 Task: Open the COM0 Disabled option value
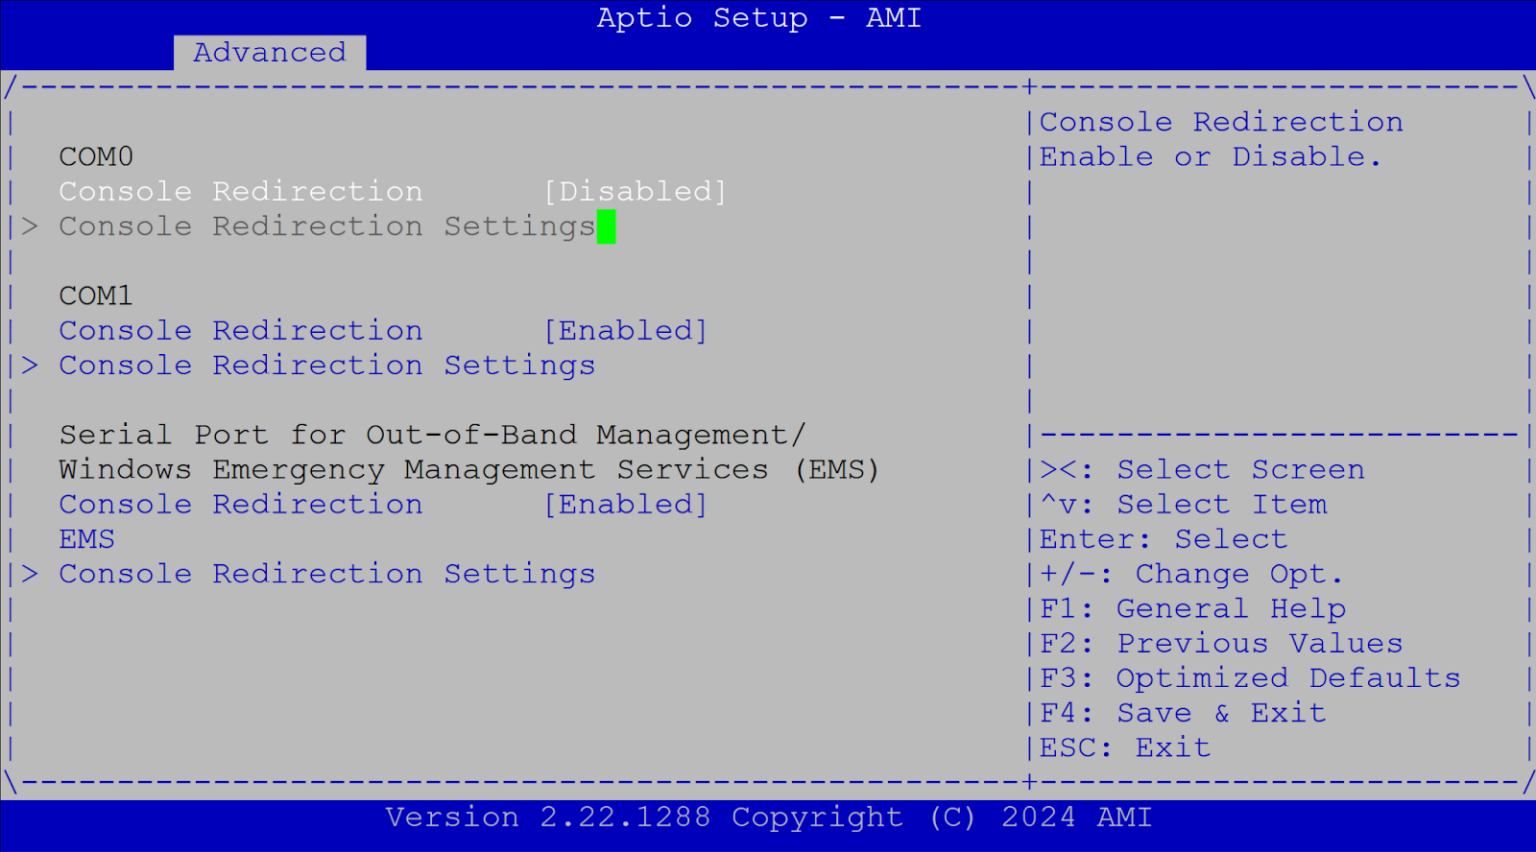pos(636,190)
